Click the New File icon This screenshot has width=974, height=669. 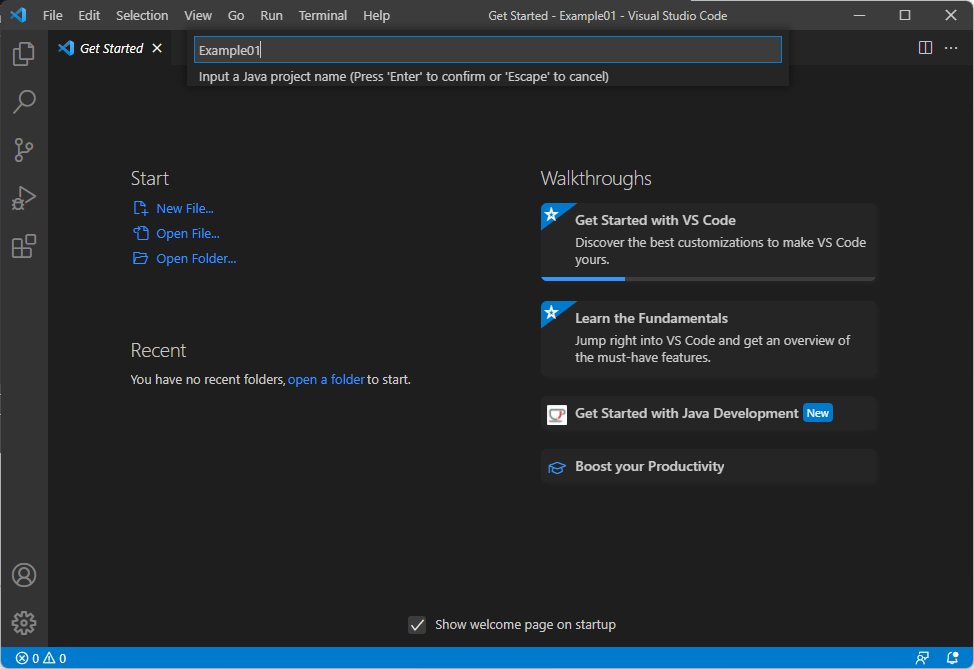click(140, 208)
